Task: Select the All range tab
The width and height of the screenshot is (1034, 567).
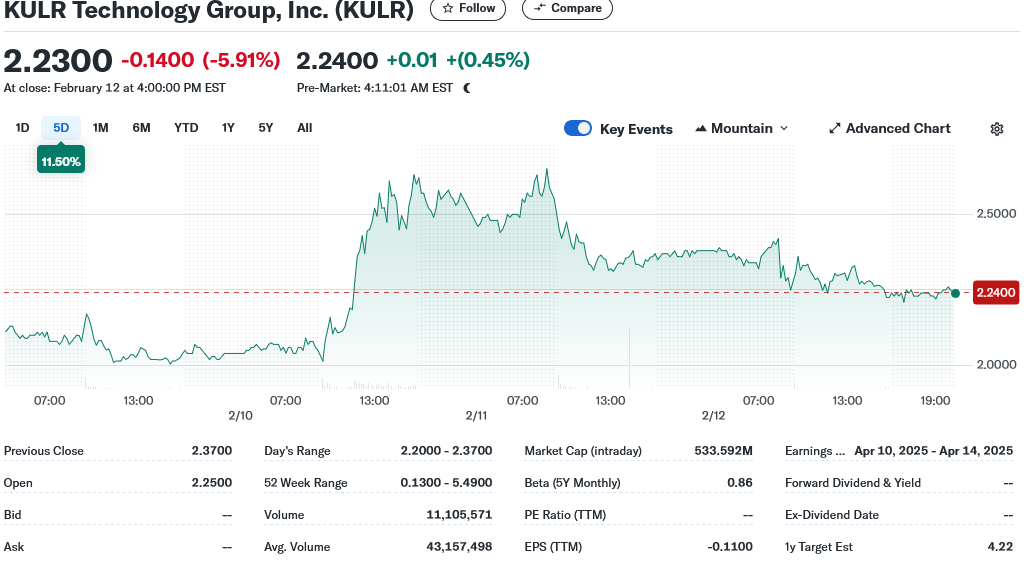Action: (x=305, y=128)
